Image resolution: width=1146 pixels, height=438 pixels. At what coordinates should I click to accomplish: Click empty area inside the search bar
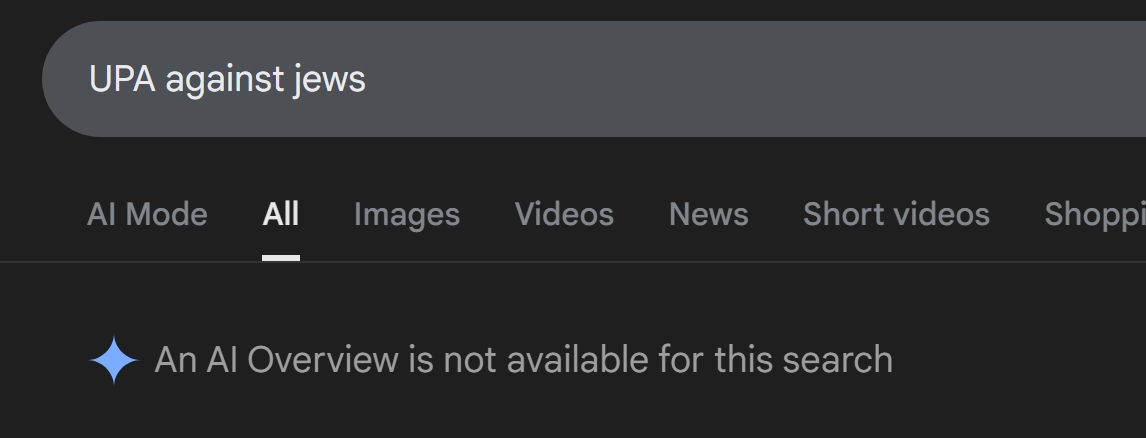point(731,79)
